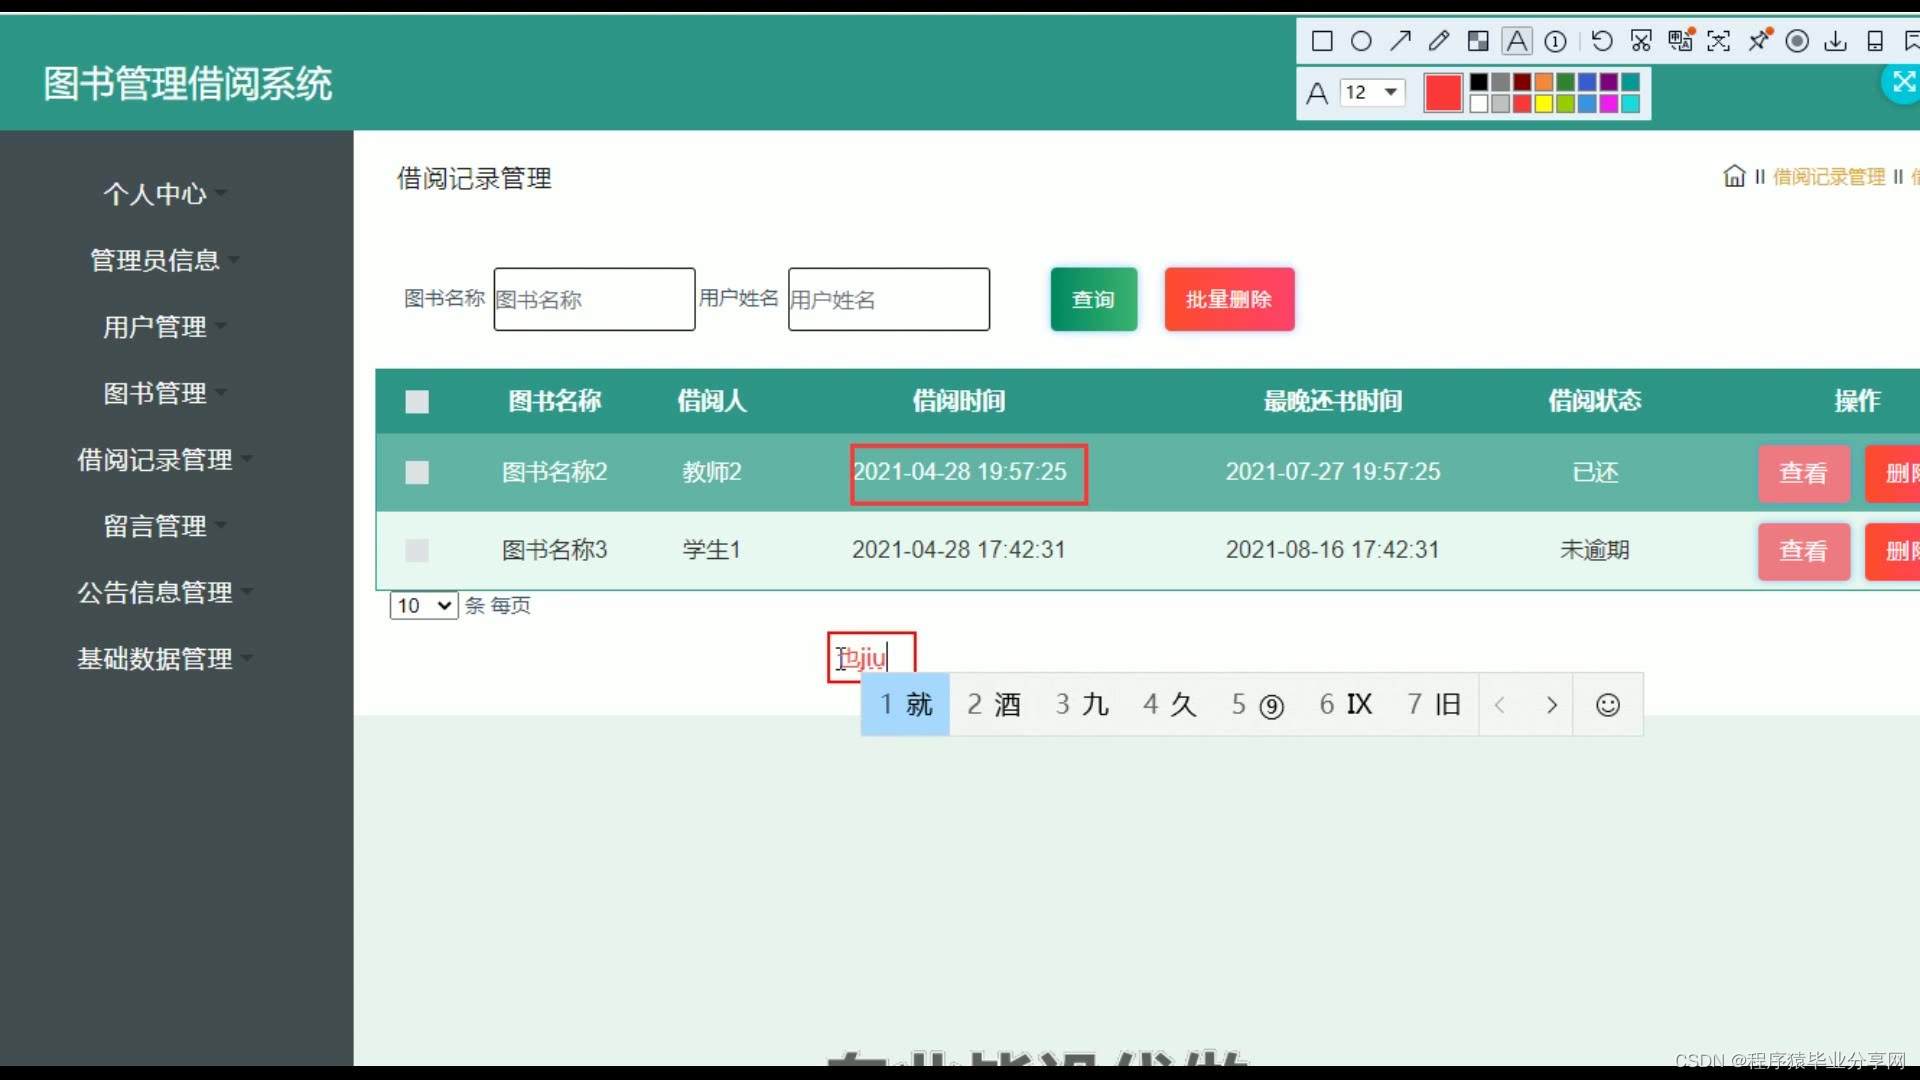Show next IME candidate page
This screenshot has height=1080, width=1920.
1552,706
